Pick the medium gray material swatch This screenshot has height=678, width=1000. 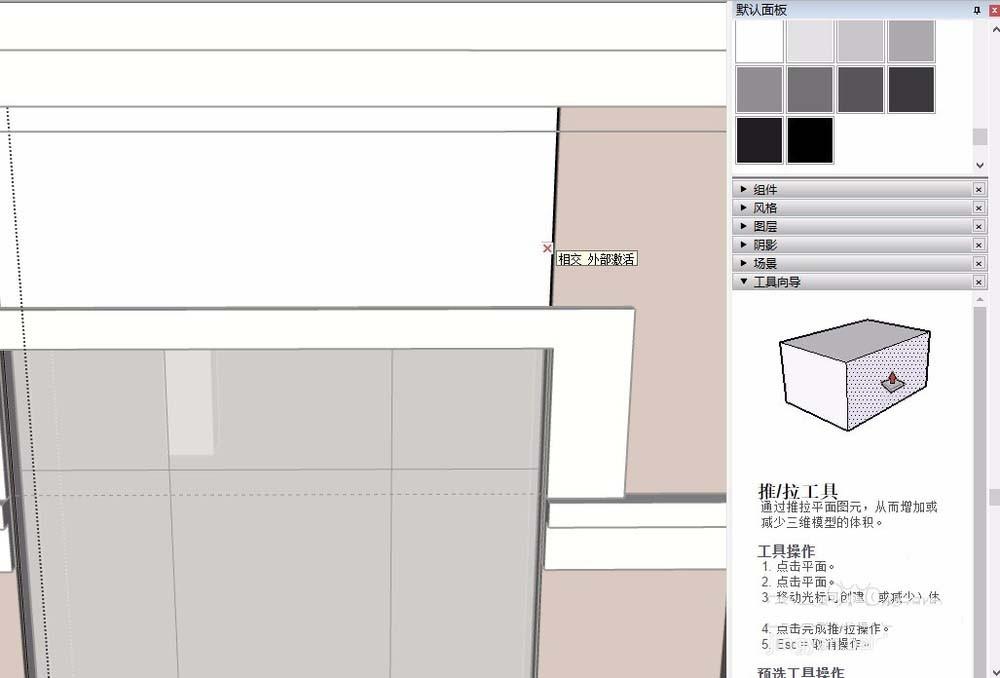pos(809,89)
